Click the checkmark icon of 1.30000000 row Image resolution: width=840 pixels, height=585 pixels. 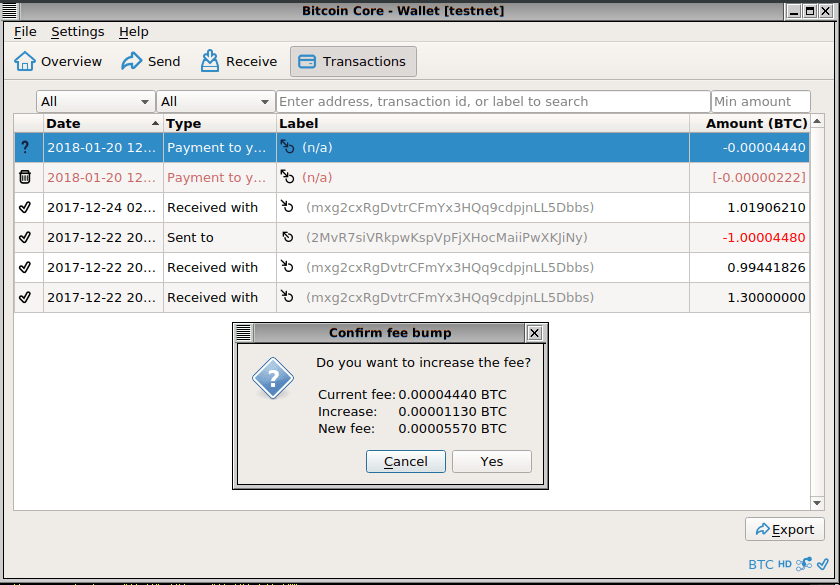25,297
